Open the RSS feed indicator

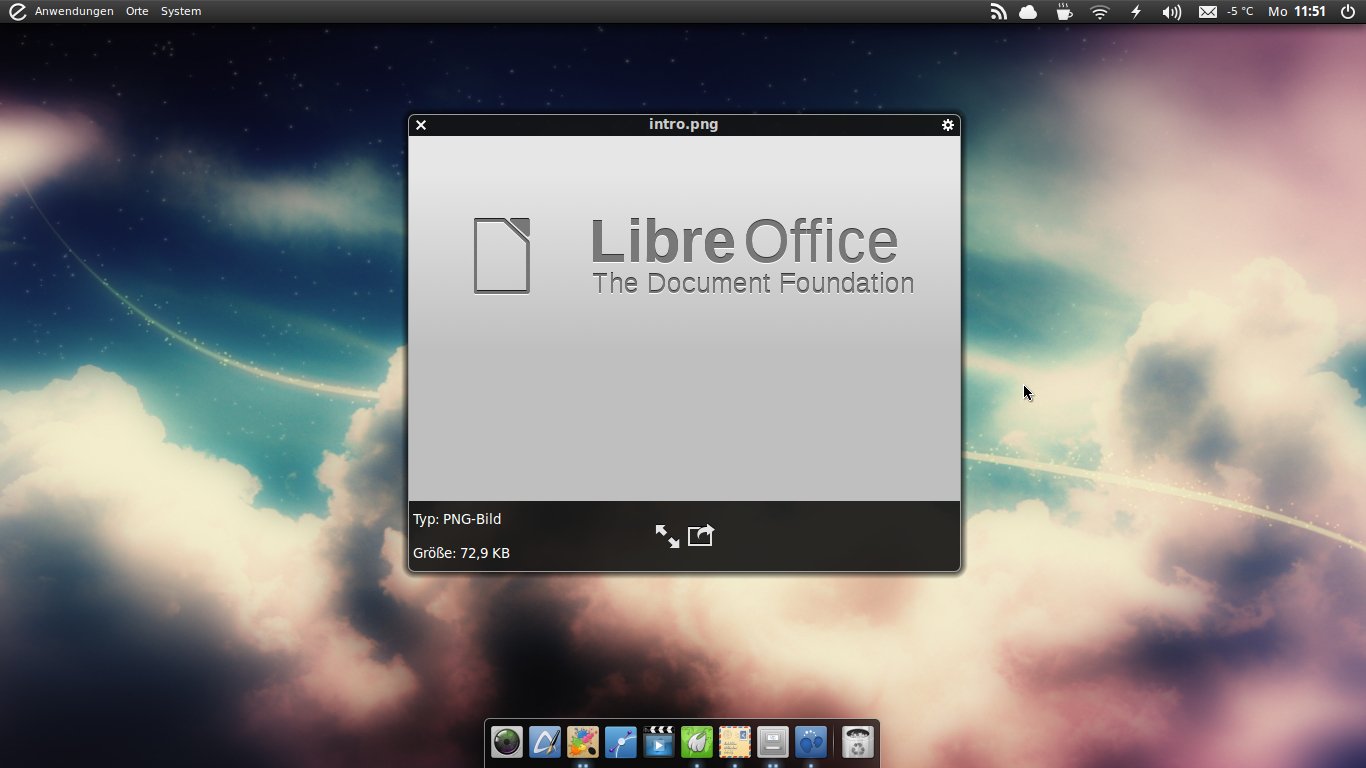click(x=998, y=12)
